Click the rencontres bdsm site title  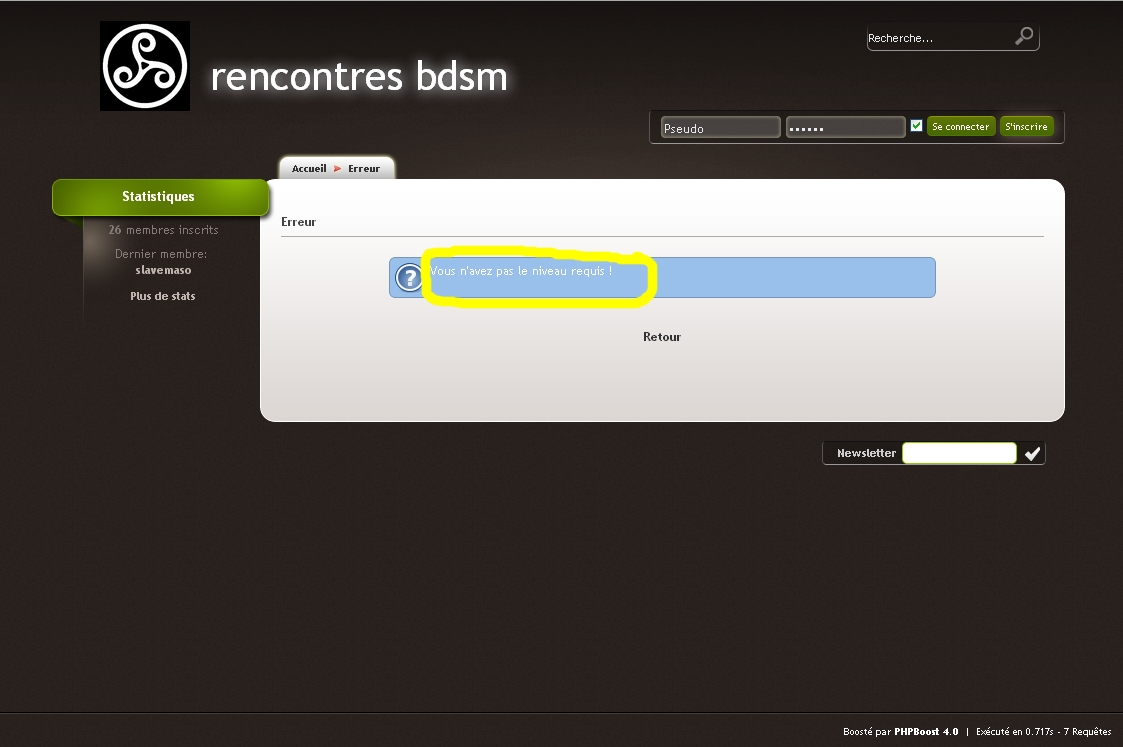coord(359,76)
